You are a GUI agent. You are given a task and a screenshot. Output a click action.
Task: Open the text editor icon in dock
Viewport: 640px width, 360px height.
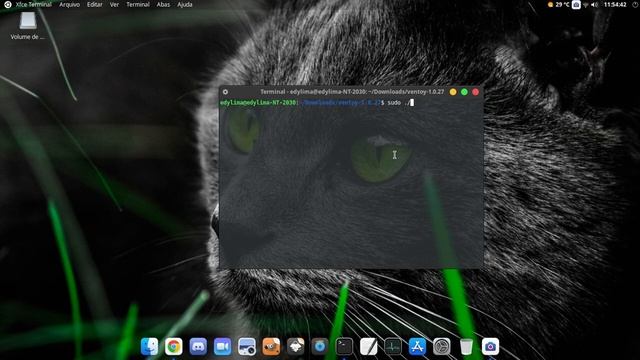click(369, 347)
